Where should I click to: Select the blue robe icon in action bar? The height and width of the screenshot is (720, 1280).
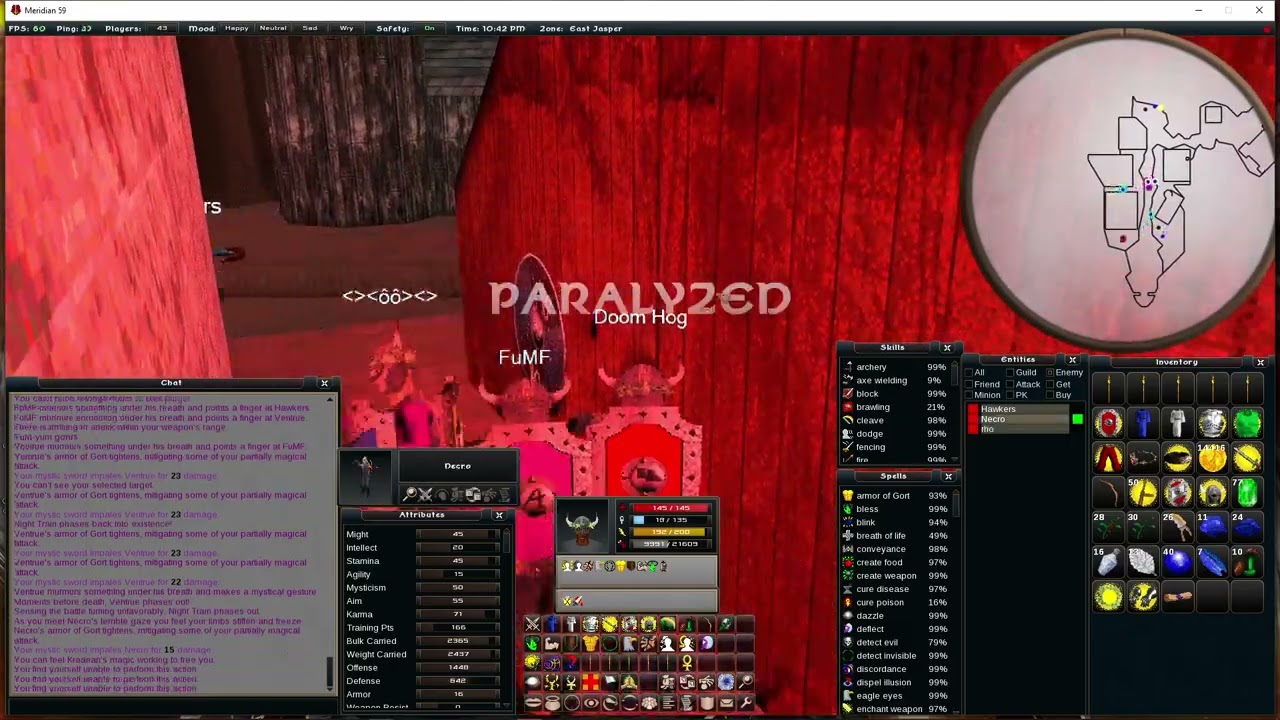552,624
